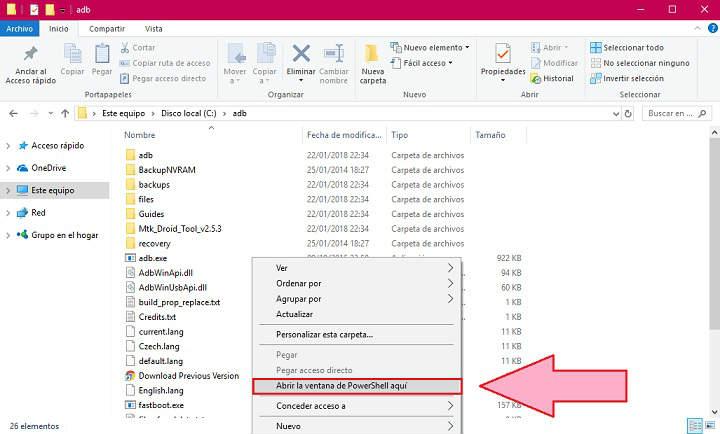Click Este equipo breadcrumb
720x434 pixels.
tap(124, 113)
